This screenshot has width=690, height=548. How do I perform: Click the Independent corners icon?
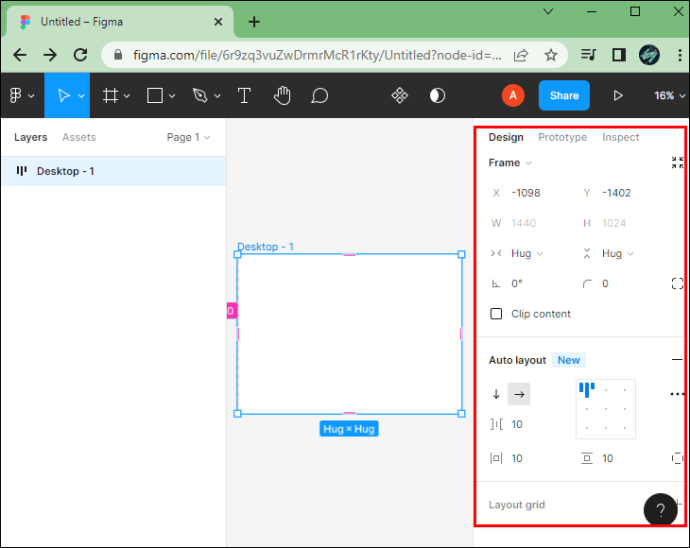[678, 283]
